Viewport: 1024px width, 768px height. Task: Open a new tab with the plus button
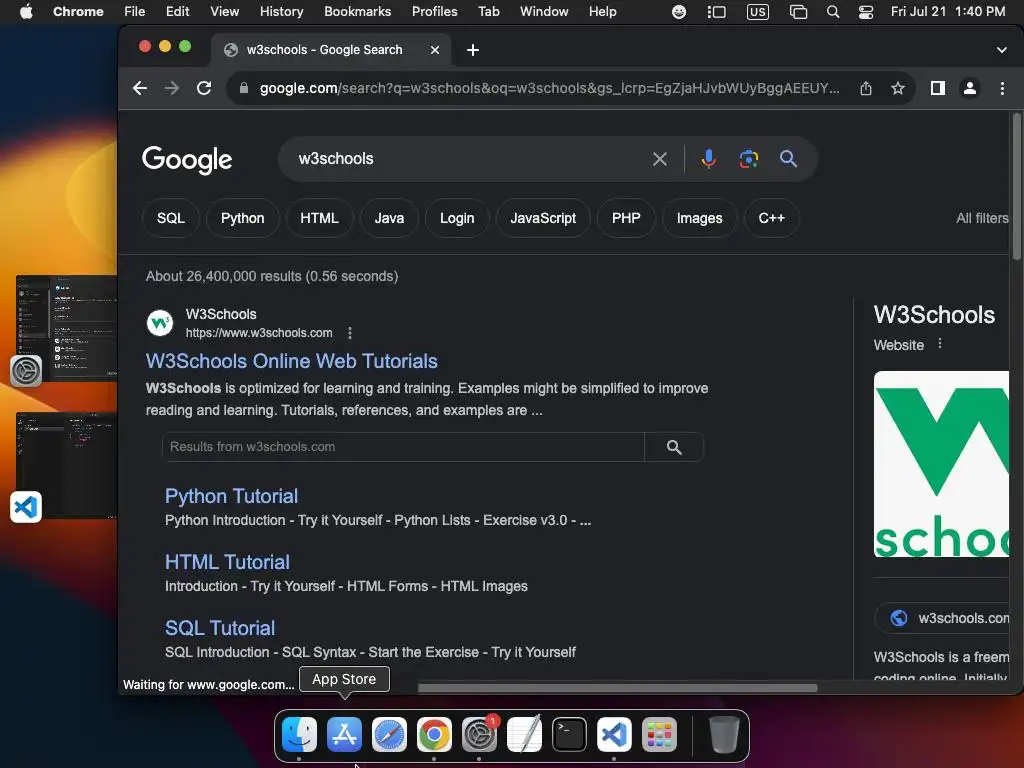tap(473, 50)
